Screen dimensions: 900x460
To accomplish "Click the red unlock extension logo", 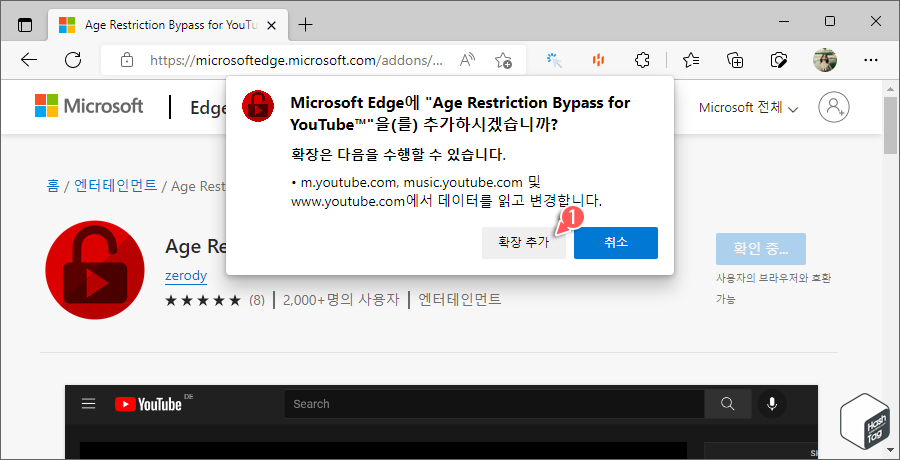I will pos(95,270).
